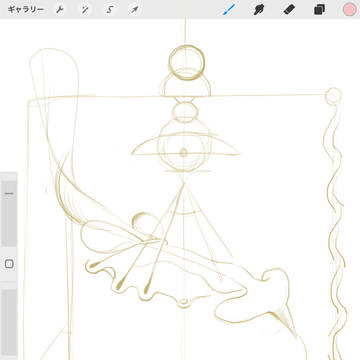The image size is (360, 360).
Task: Open the Actions wrench menu
Action: 60,10
